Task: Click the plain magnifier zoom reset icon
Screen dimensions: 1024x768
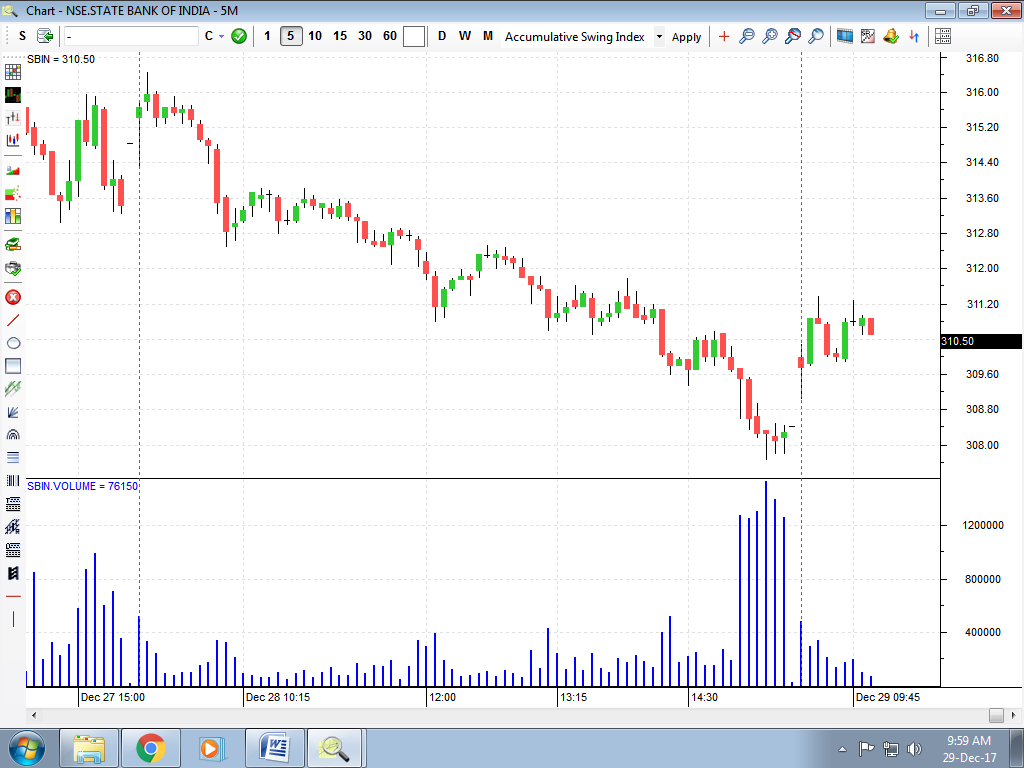Action: tap(816, 37)
